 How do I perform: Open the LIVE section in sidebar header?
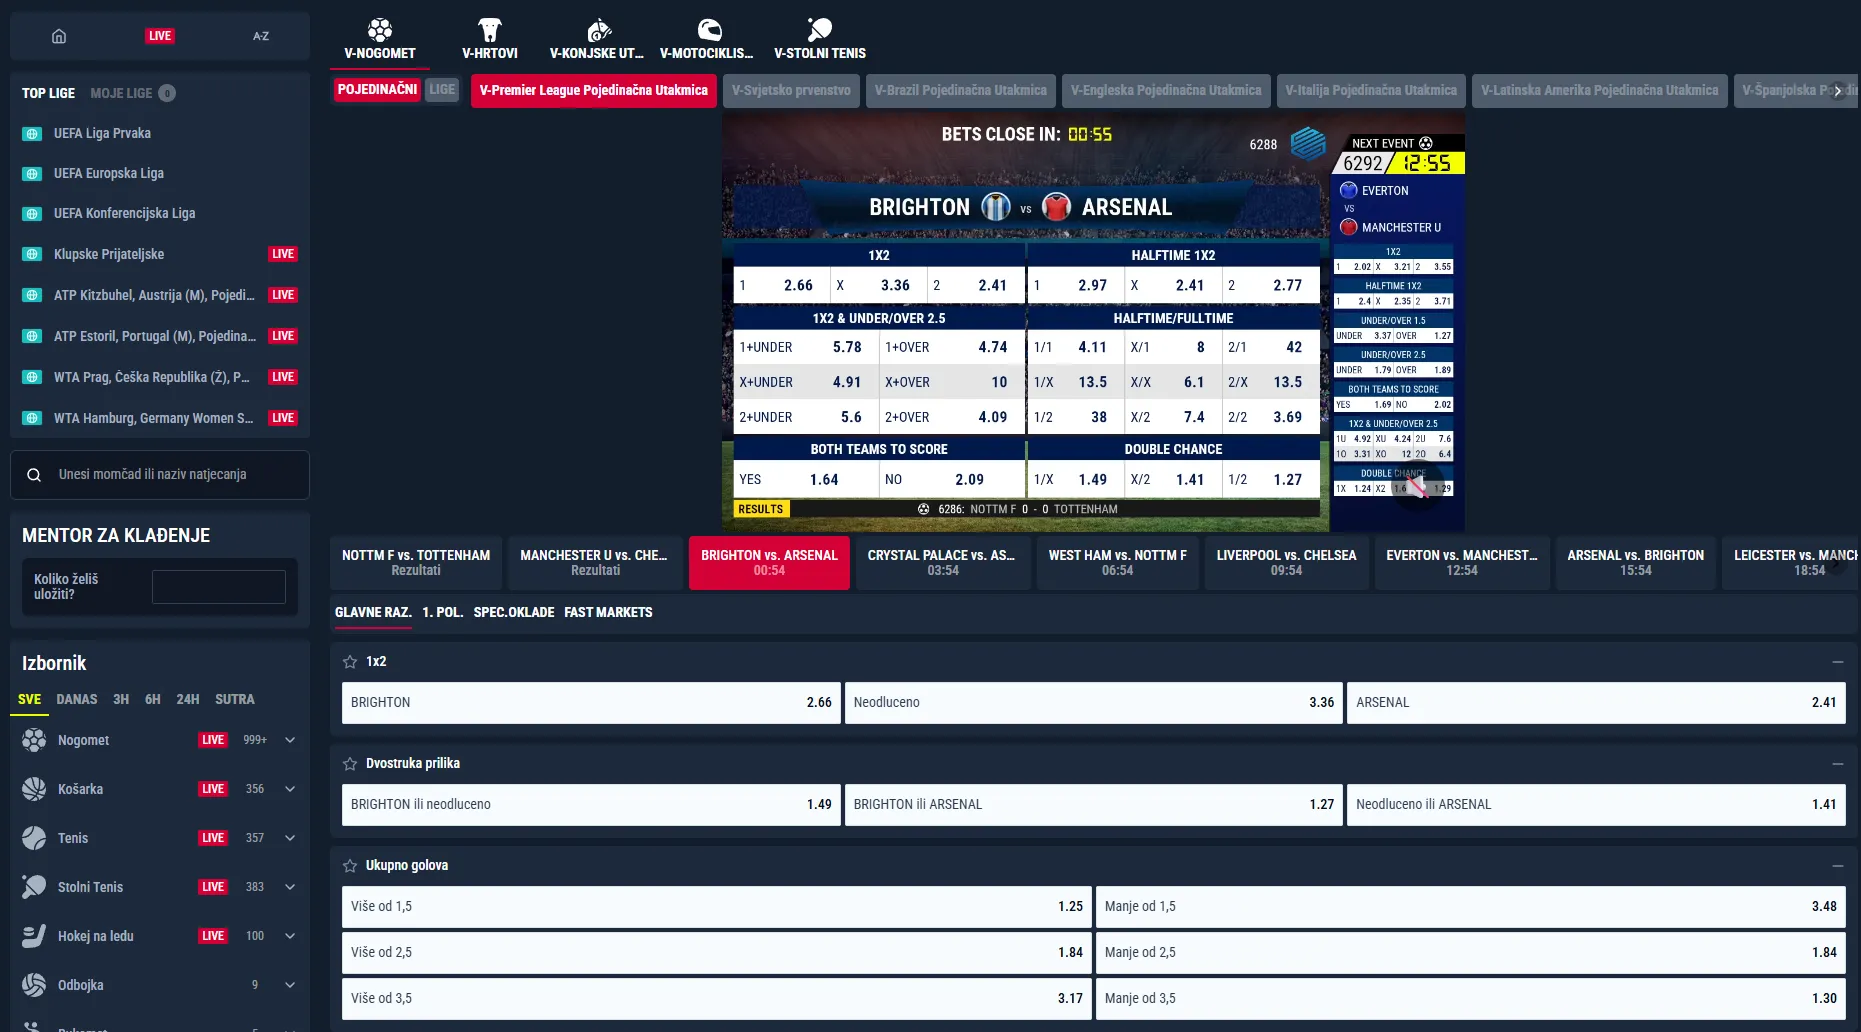coord(160,36)
